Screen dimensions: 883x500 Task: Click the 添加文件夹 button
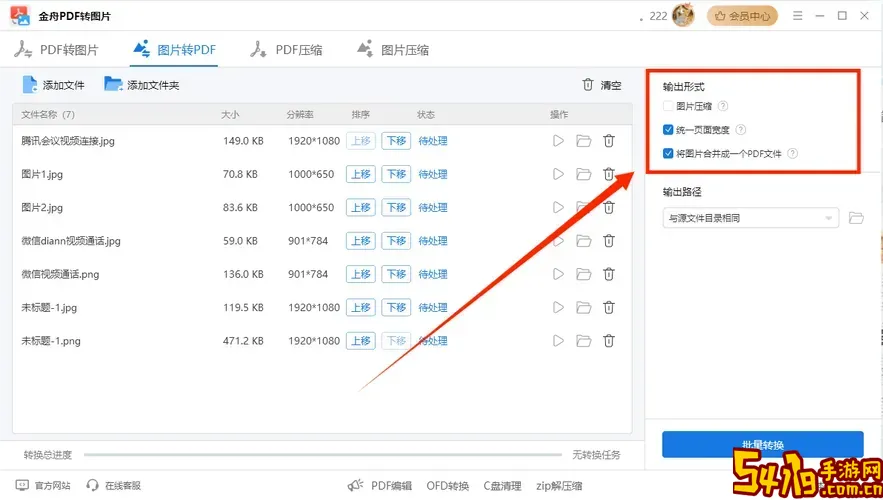142,85
